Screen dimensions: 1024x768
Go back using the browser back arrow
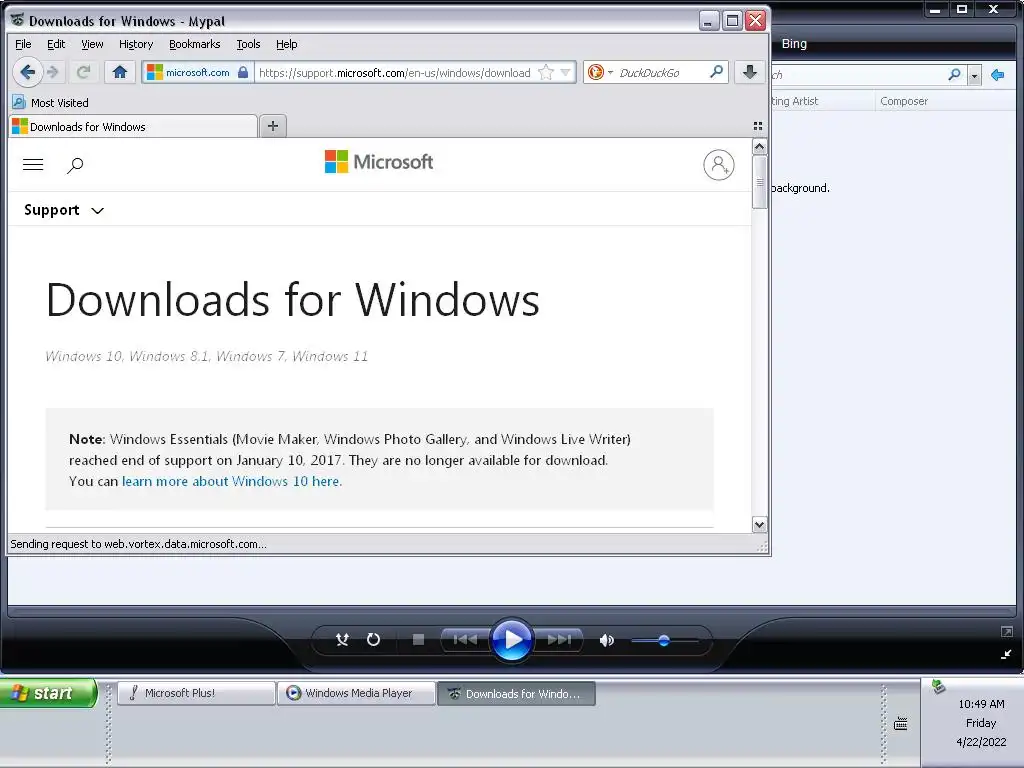click(x=27, y=72)
